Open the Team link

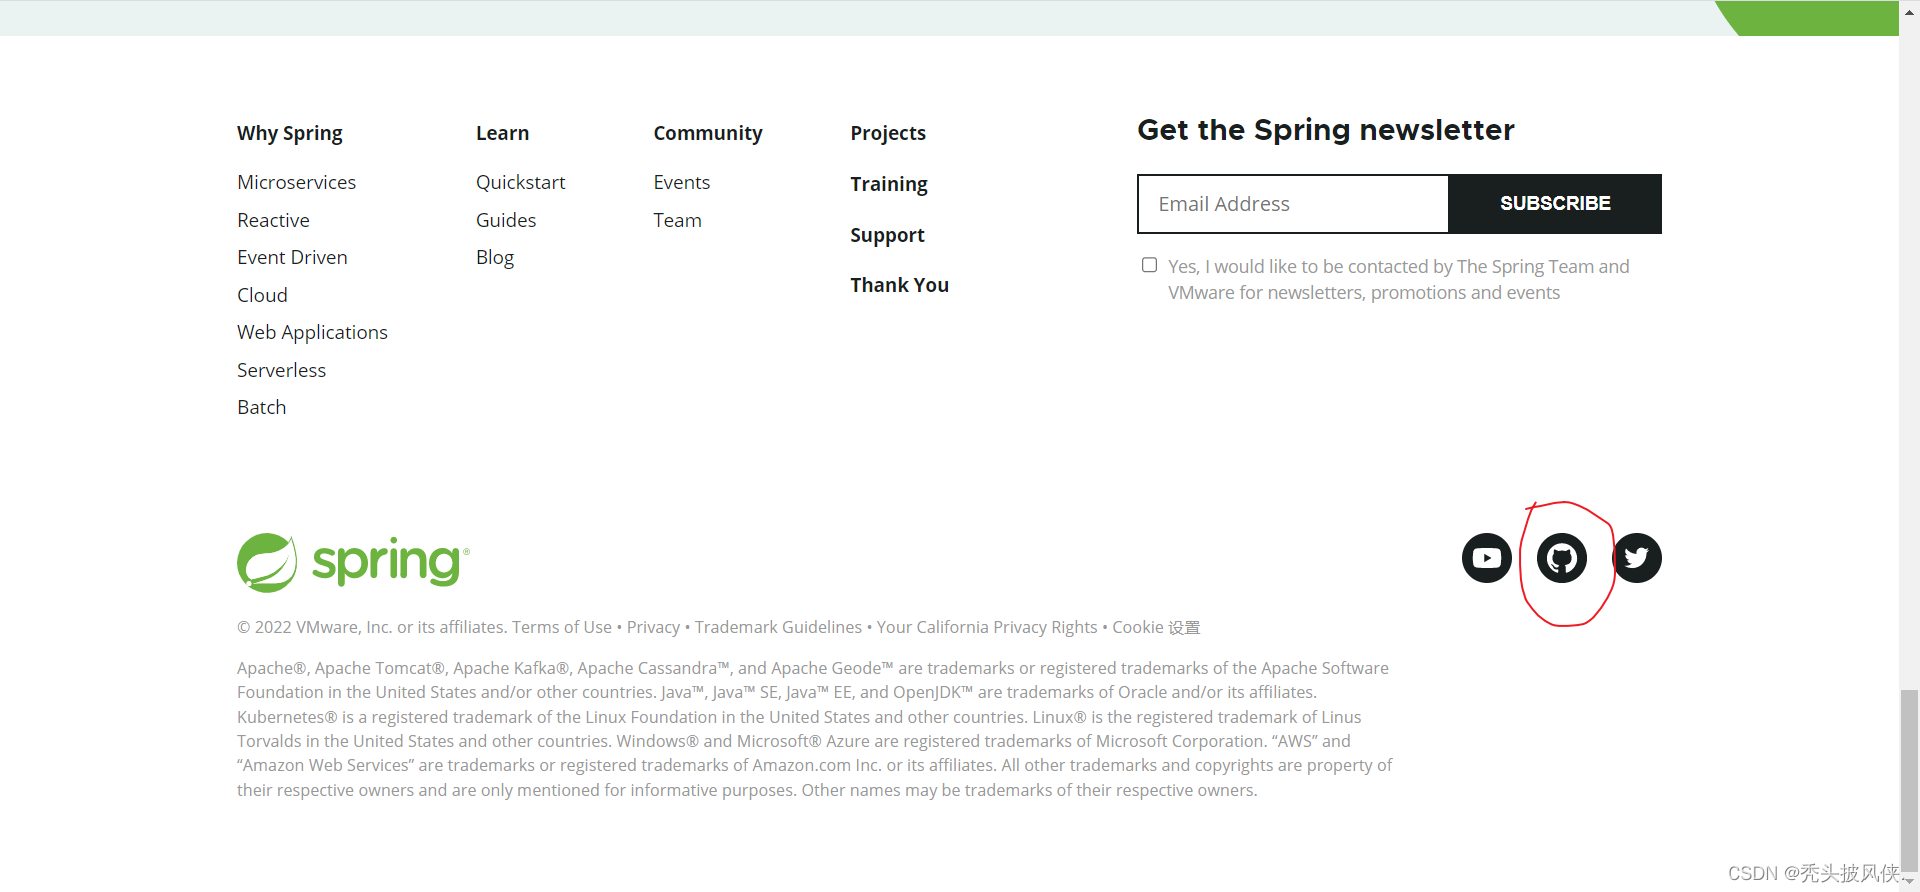(x=678, y=220)
